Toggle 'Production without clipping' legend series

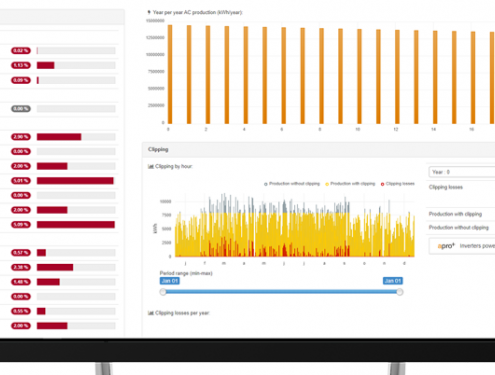pyautogui.click(x=292, y=184)
